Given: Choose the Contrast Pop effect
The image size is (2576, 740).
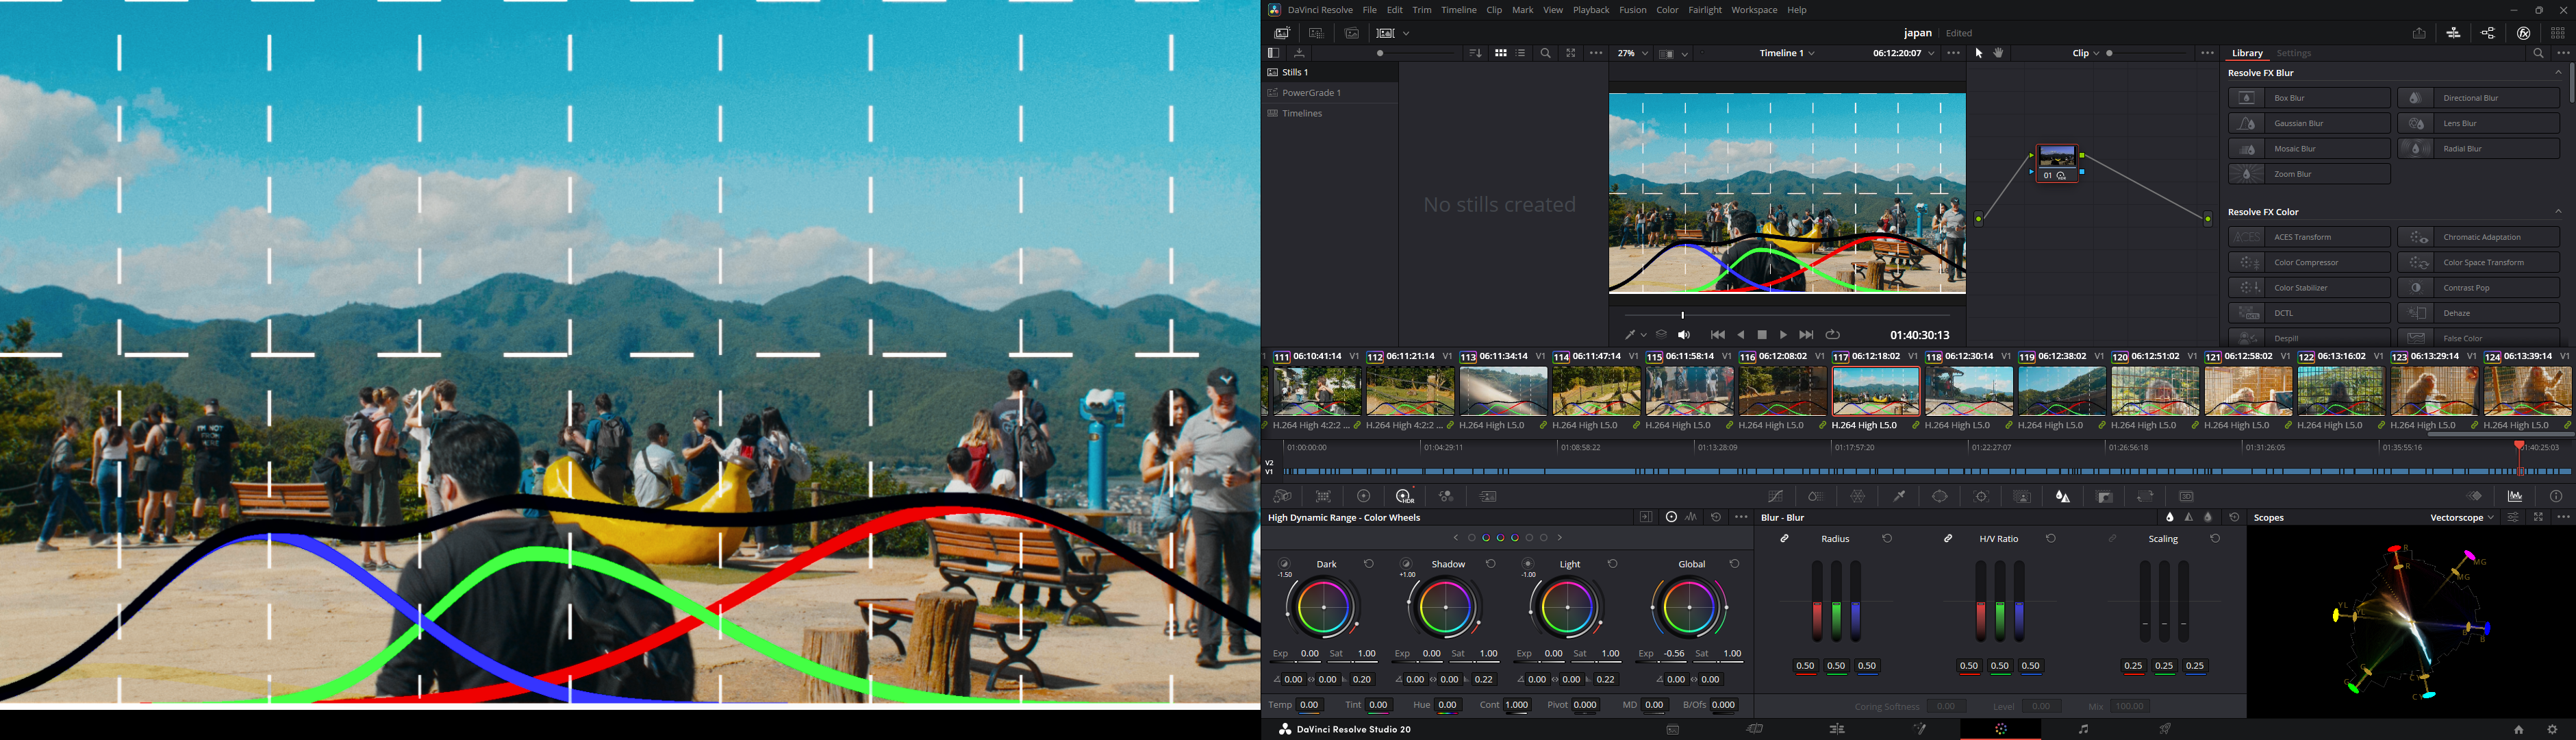Looking at the screenshot, I should click(x=2479, y=288).
